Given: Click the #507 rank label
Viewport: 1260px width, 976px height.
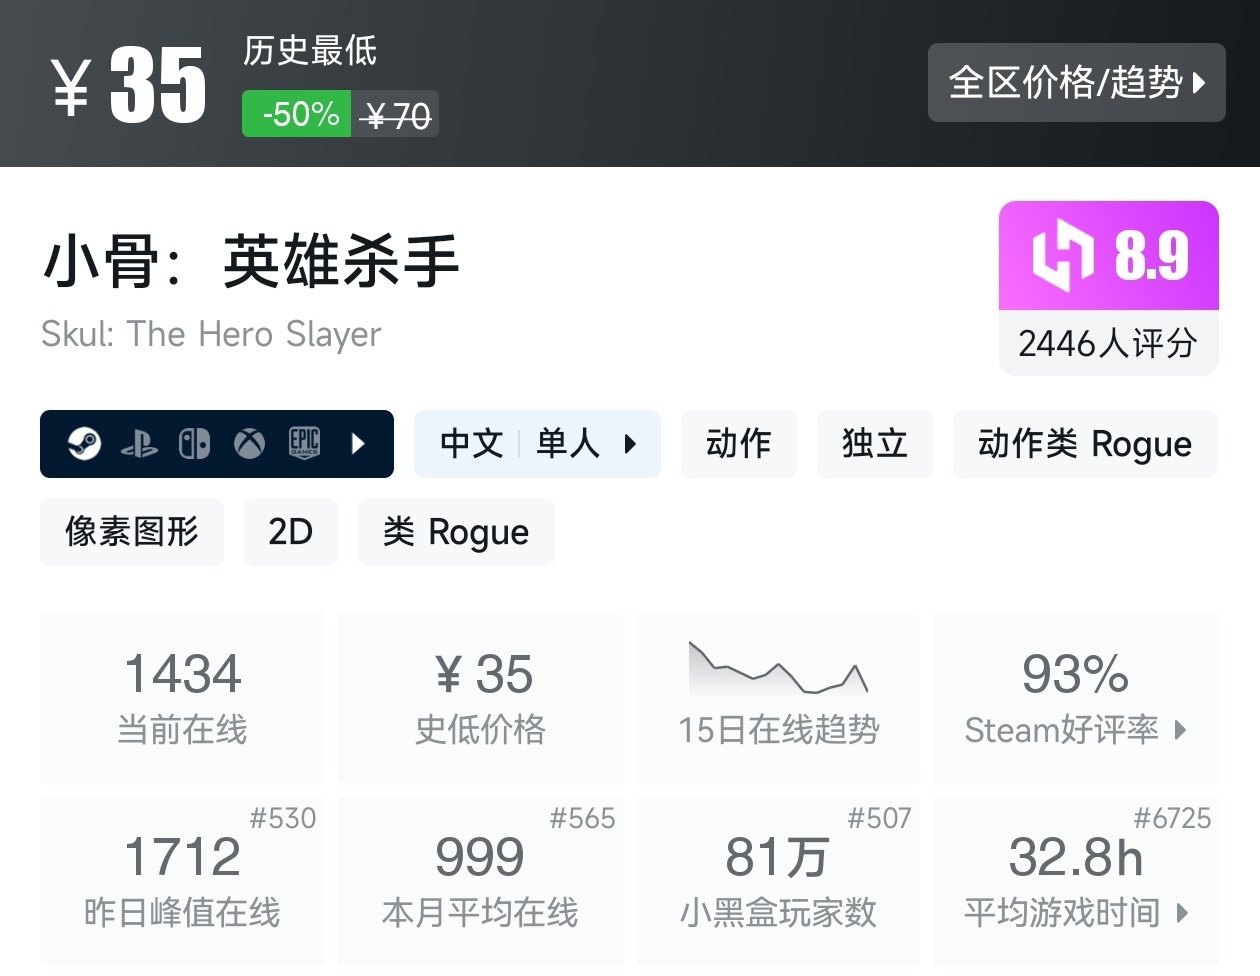Looking at the screenshot, I should [x=879, y=819].
